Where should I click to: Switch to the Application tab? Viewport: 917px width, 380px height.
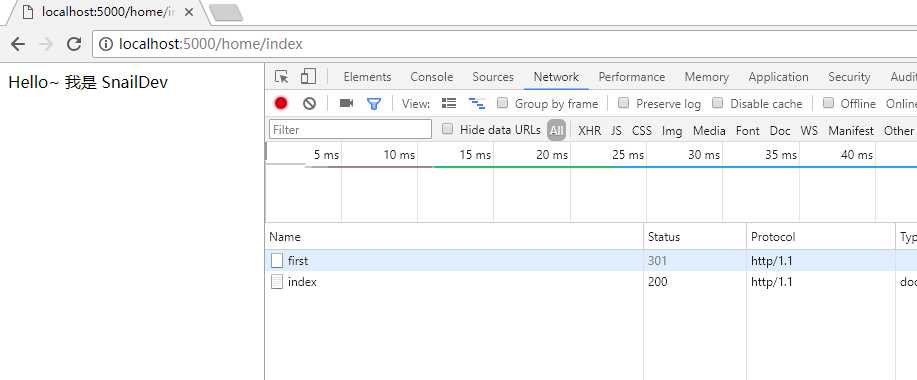(x=778, y=77)
